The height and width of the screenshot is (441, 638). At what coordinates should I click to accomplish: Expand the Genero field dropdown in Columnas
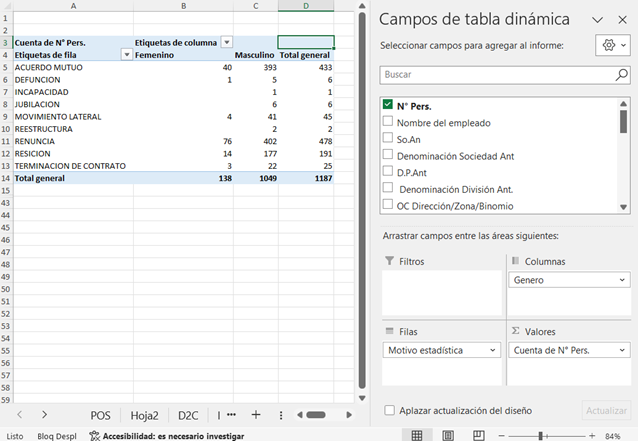point(623,280)
